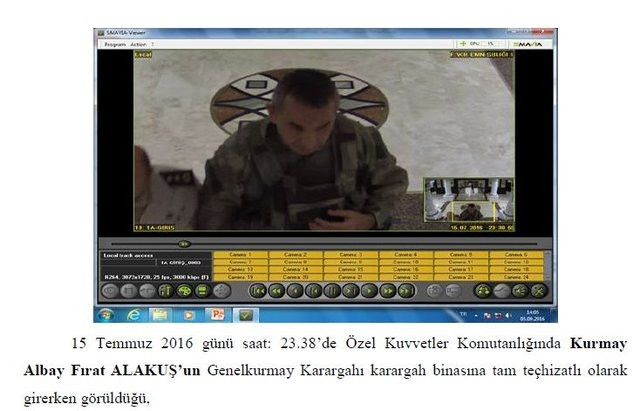Click the fast rewind button
This screenshot has width=640, height=411.
coord(277,291)
